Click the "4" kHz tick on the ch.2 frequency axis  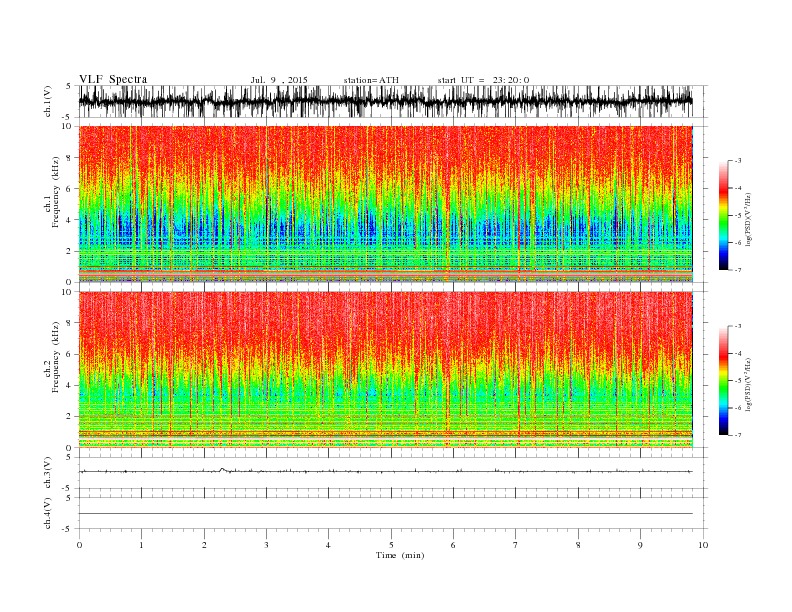(x=70, y=386)
